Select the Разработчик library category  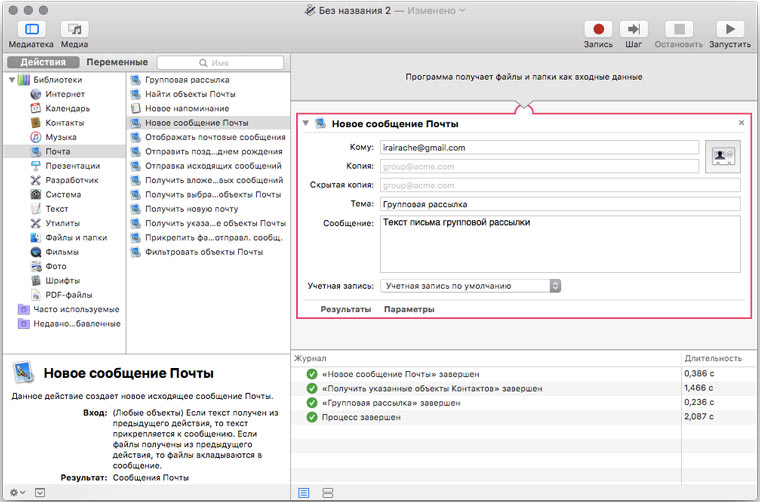pyautogui.click(x=72, y=180)
